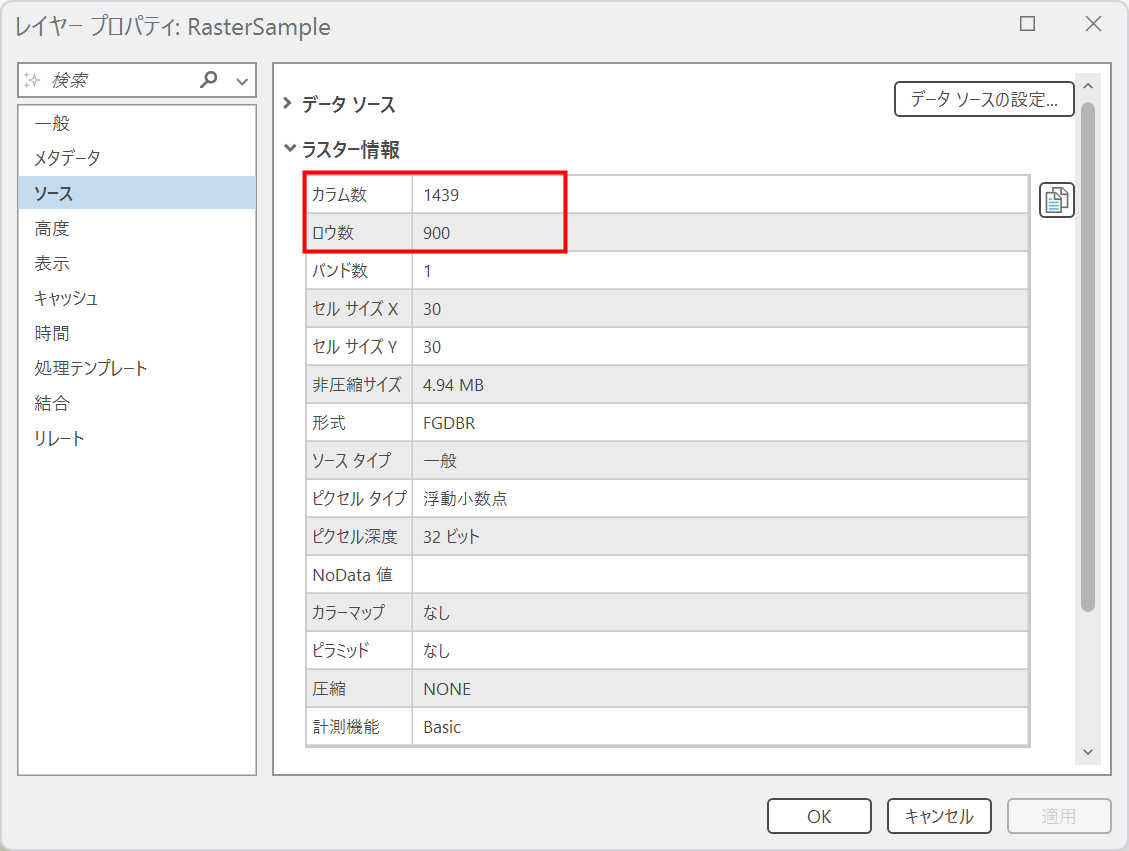Click the scroll down arrow
The width and height of the screenshot is (1129, 851).
[1088, 752]
